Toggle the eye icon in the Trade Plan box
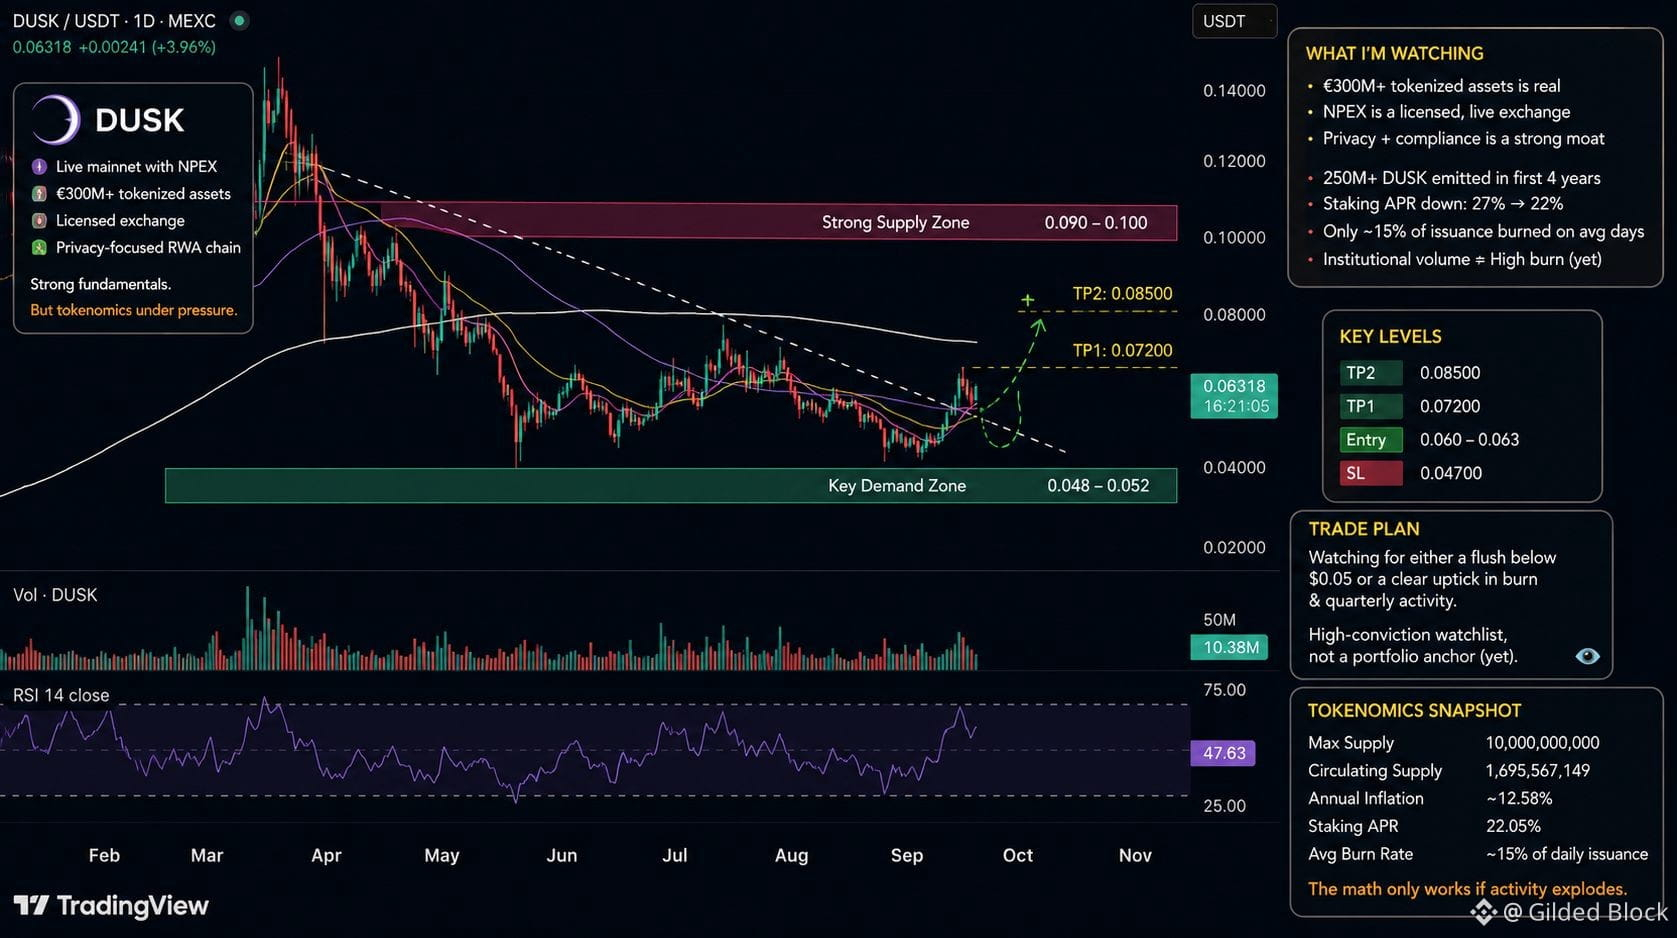1677x938 pixels. [1587, 656]
